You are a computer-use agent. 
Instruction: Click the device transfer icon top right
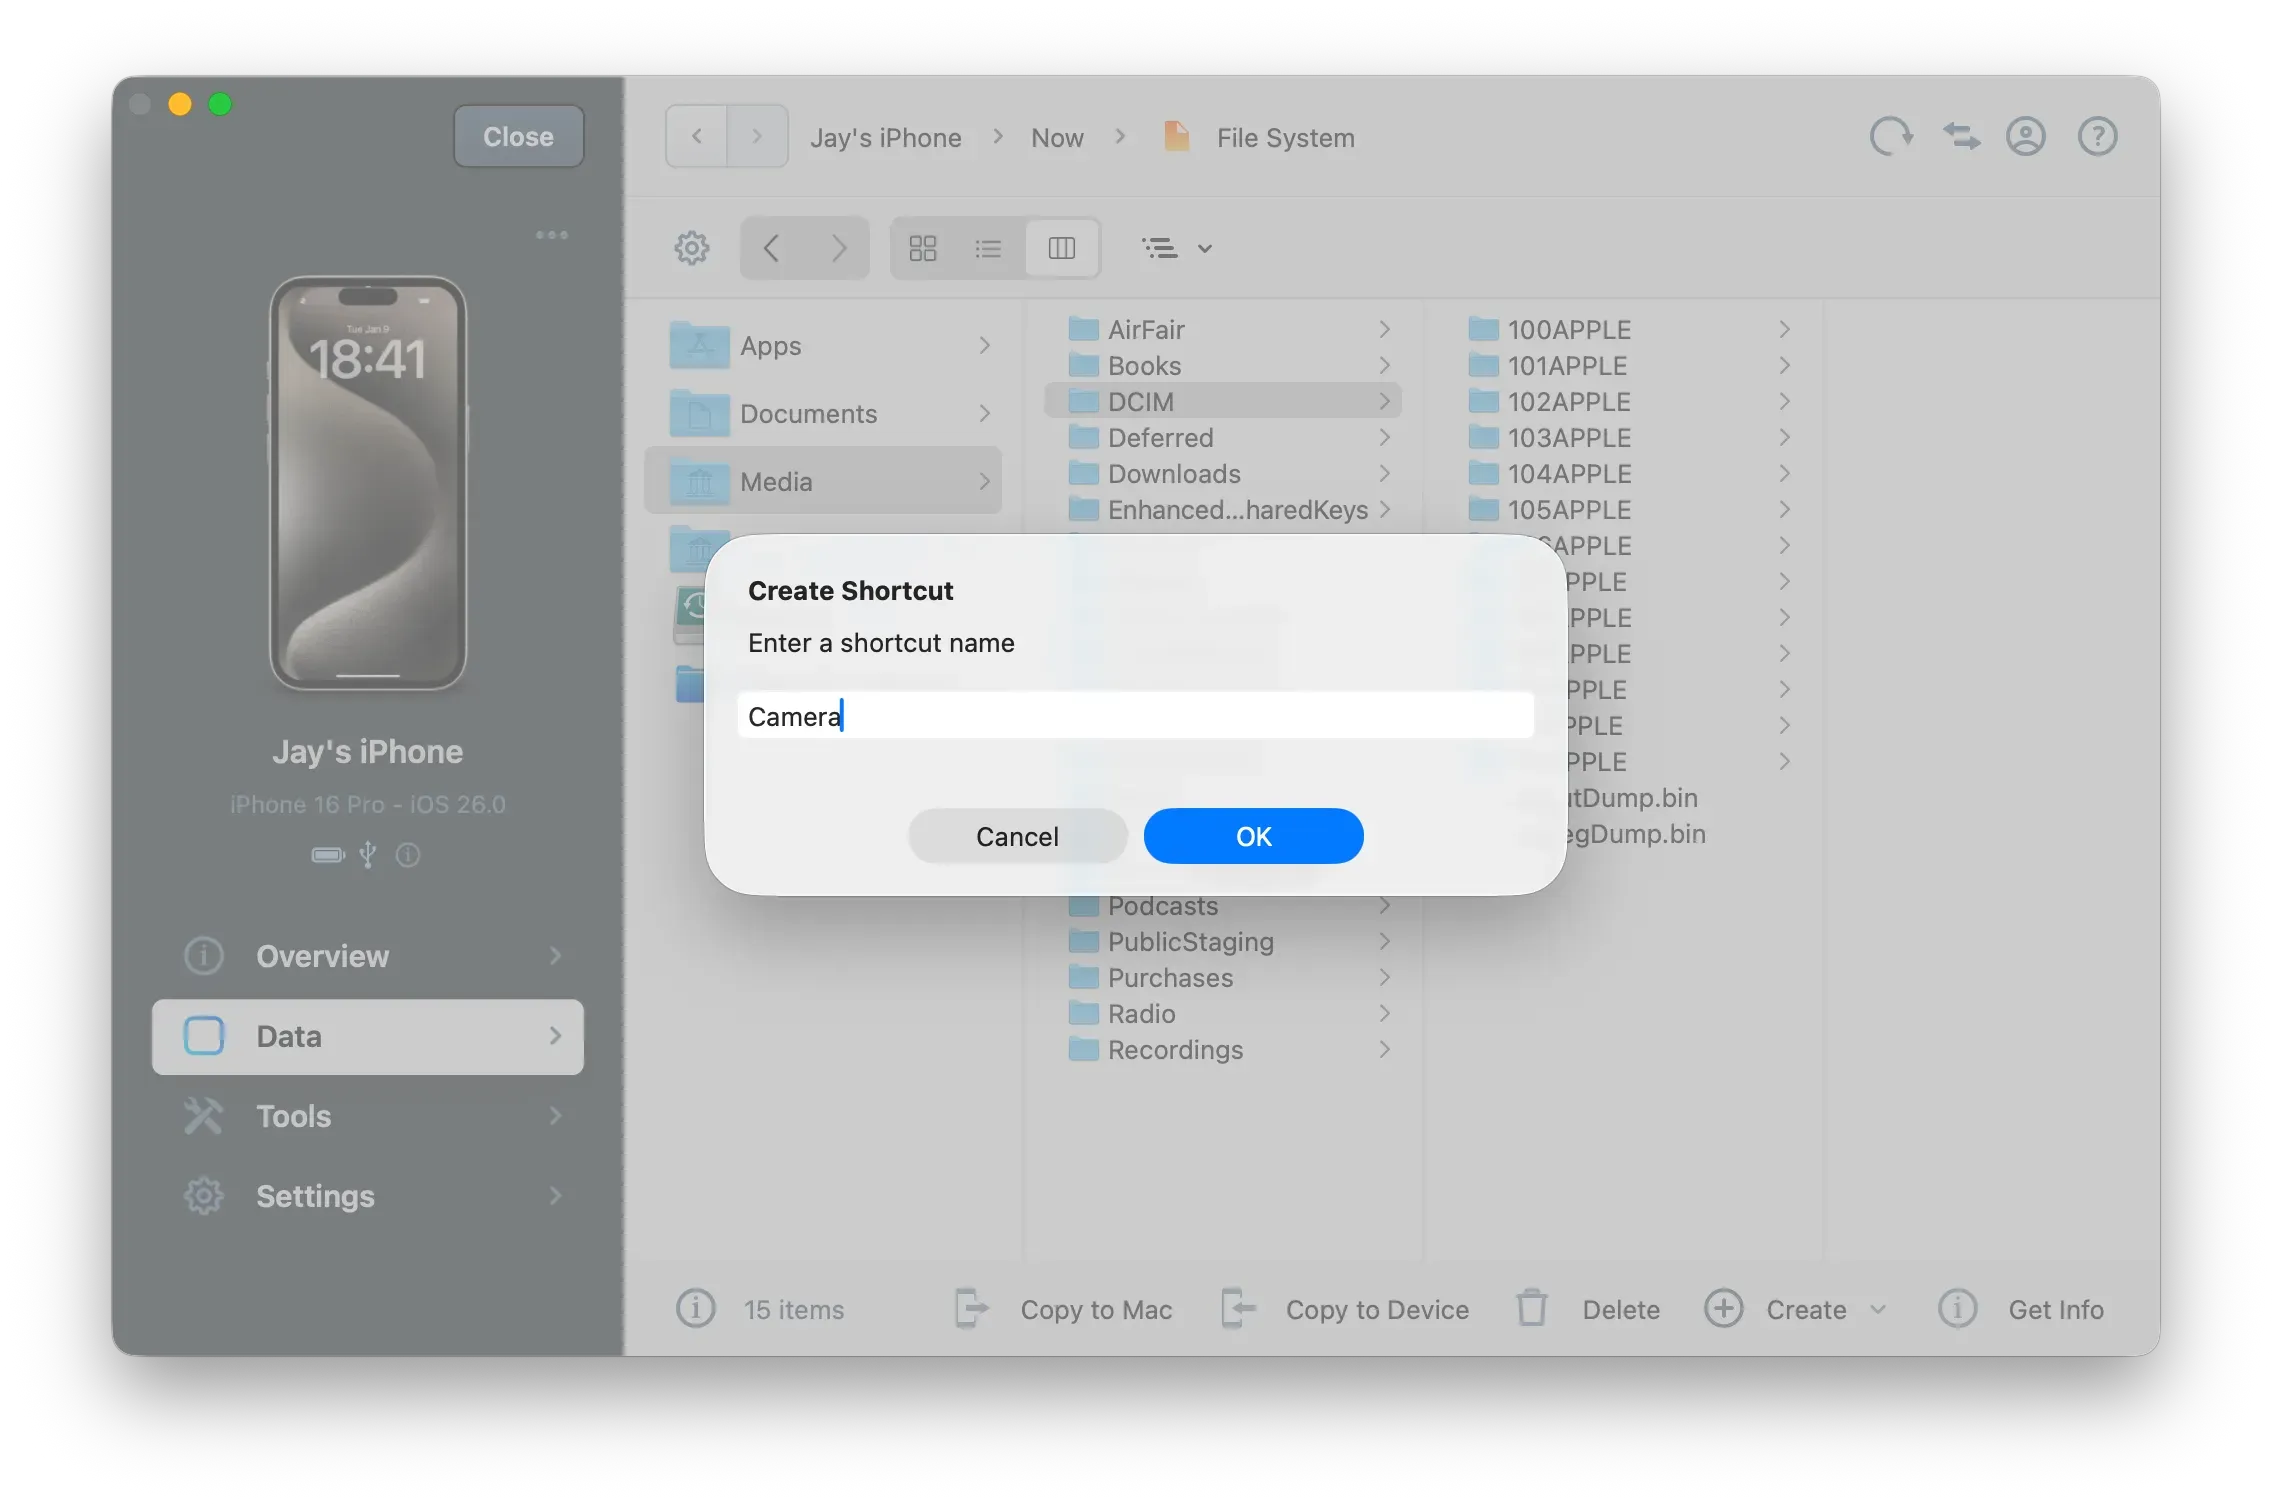coord(1960,136)
